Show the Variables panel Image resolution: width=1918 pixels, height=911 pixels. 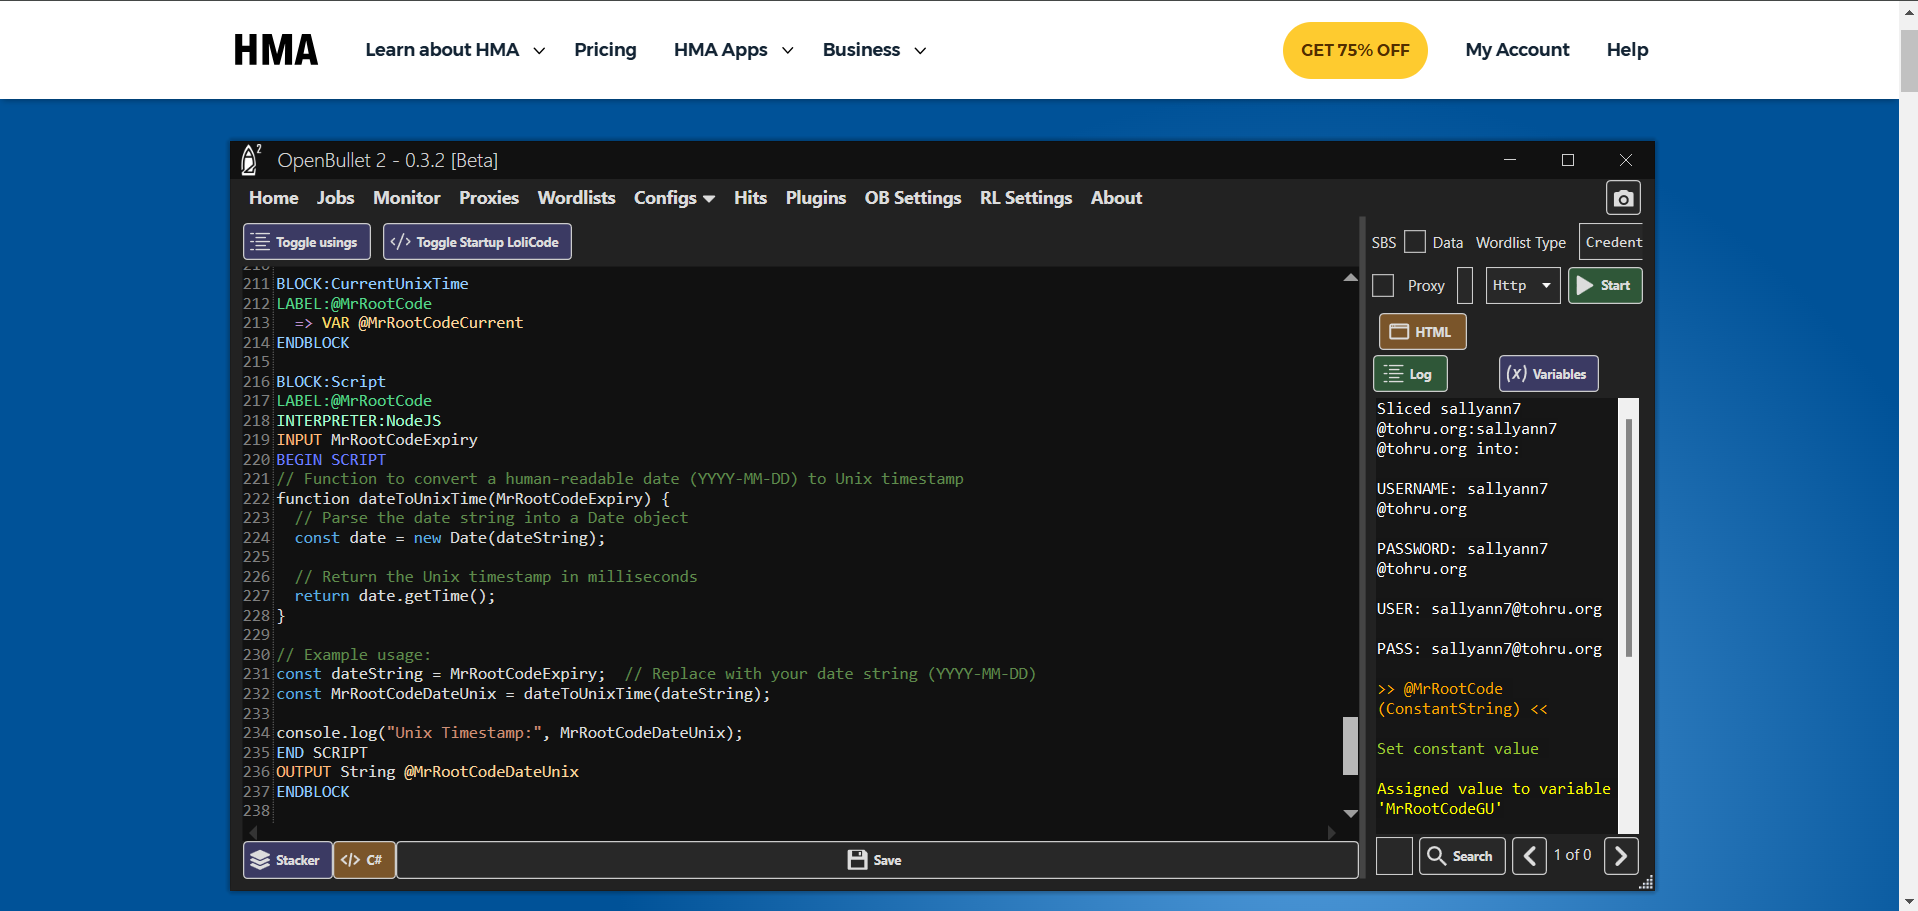point(1548,374)
